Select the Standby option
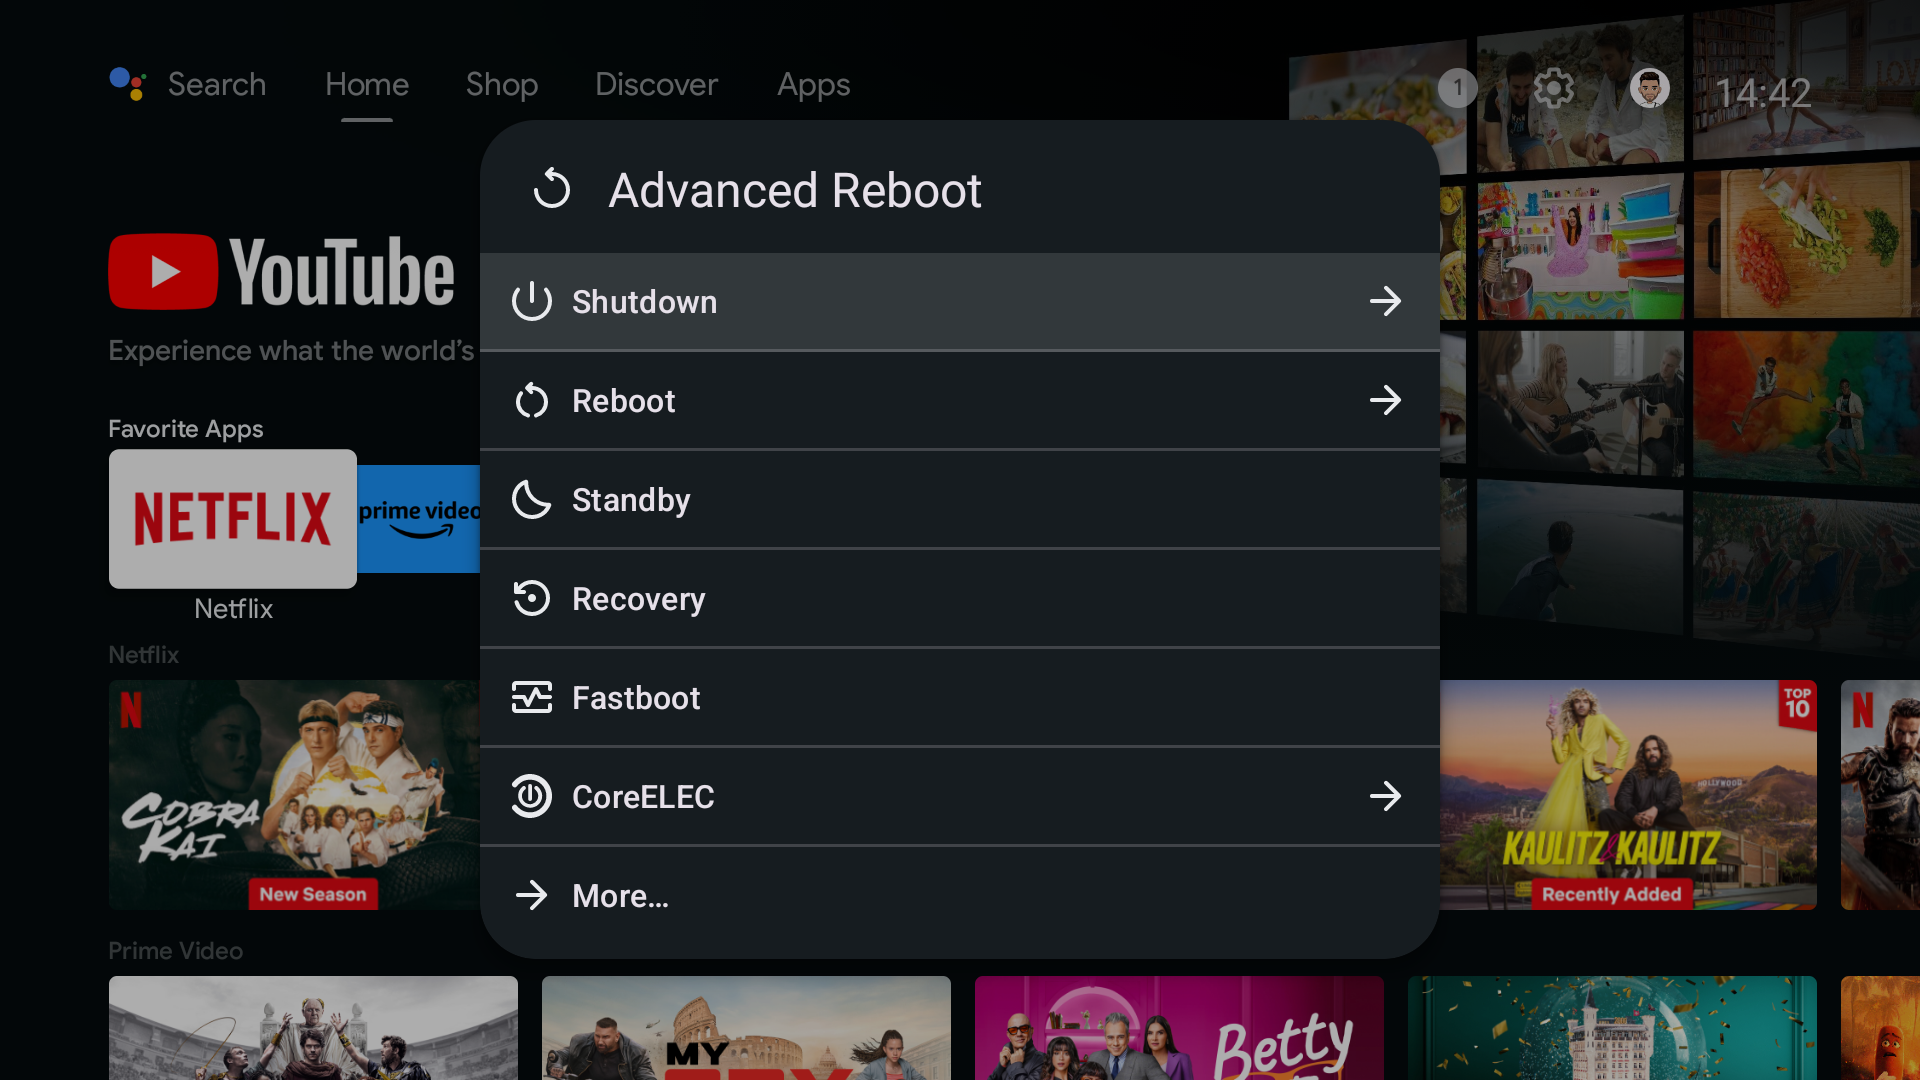 (x=960, y=499)
